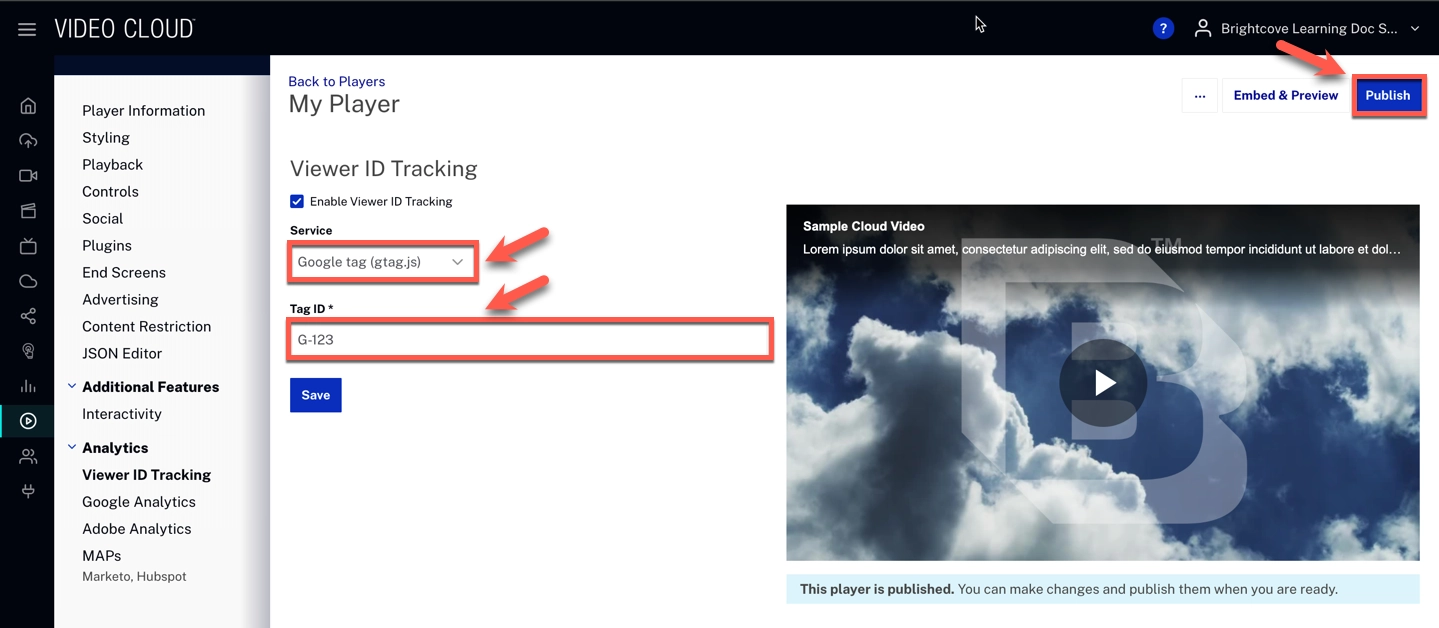Click into the Tag ID field
The image size is (1439, 628).
pos(529,340)
